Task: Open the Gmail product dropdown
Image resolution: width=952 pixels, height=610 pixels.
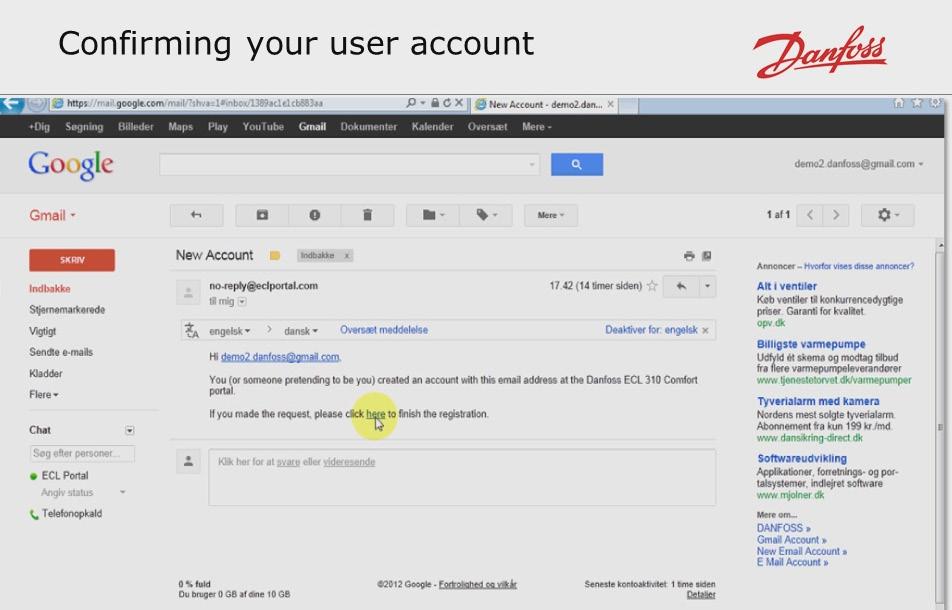Action: click(x=53, y=215)
